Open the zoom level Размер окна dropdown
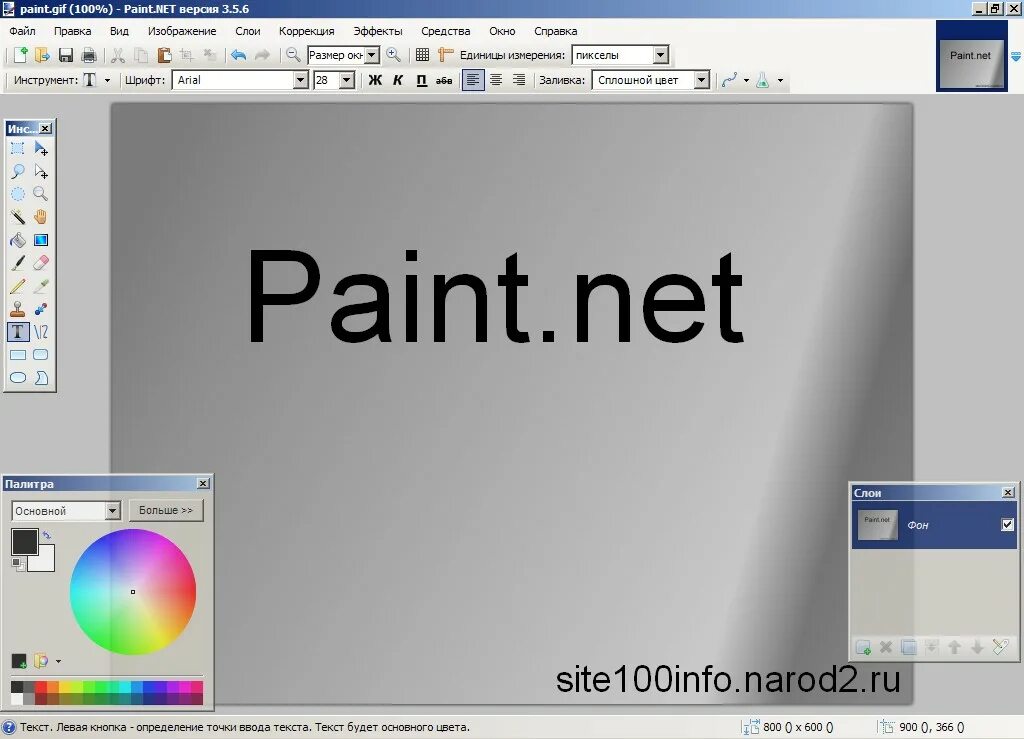 click(x=372, y=55)
